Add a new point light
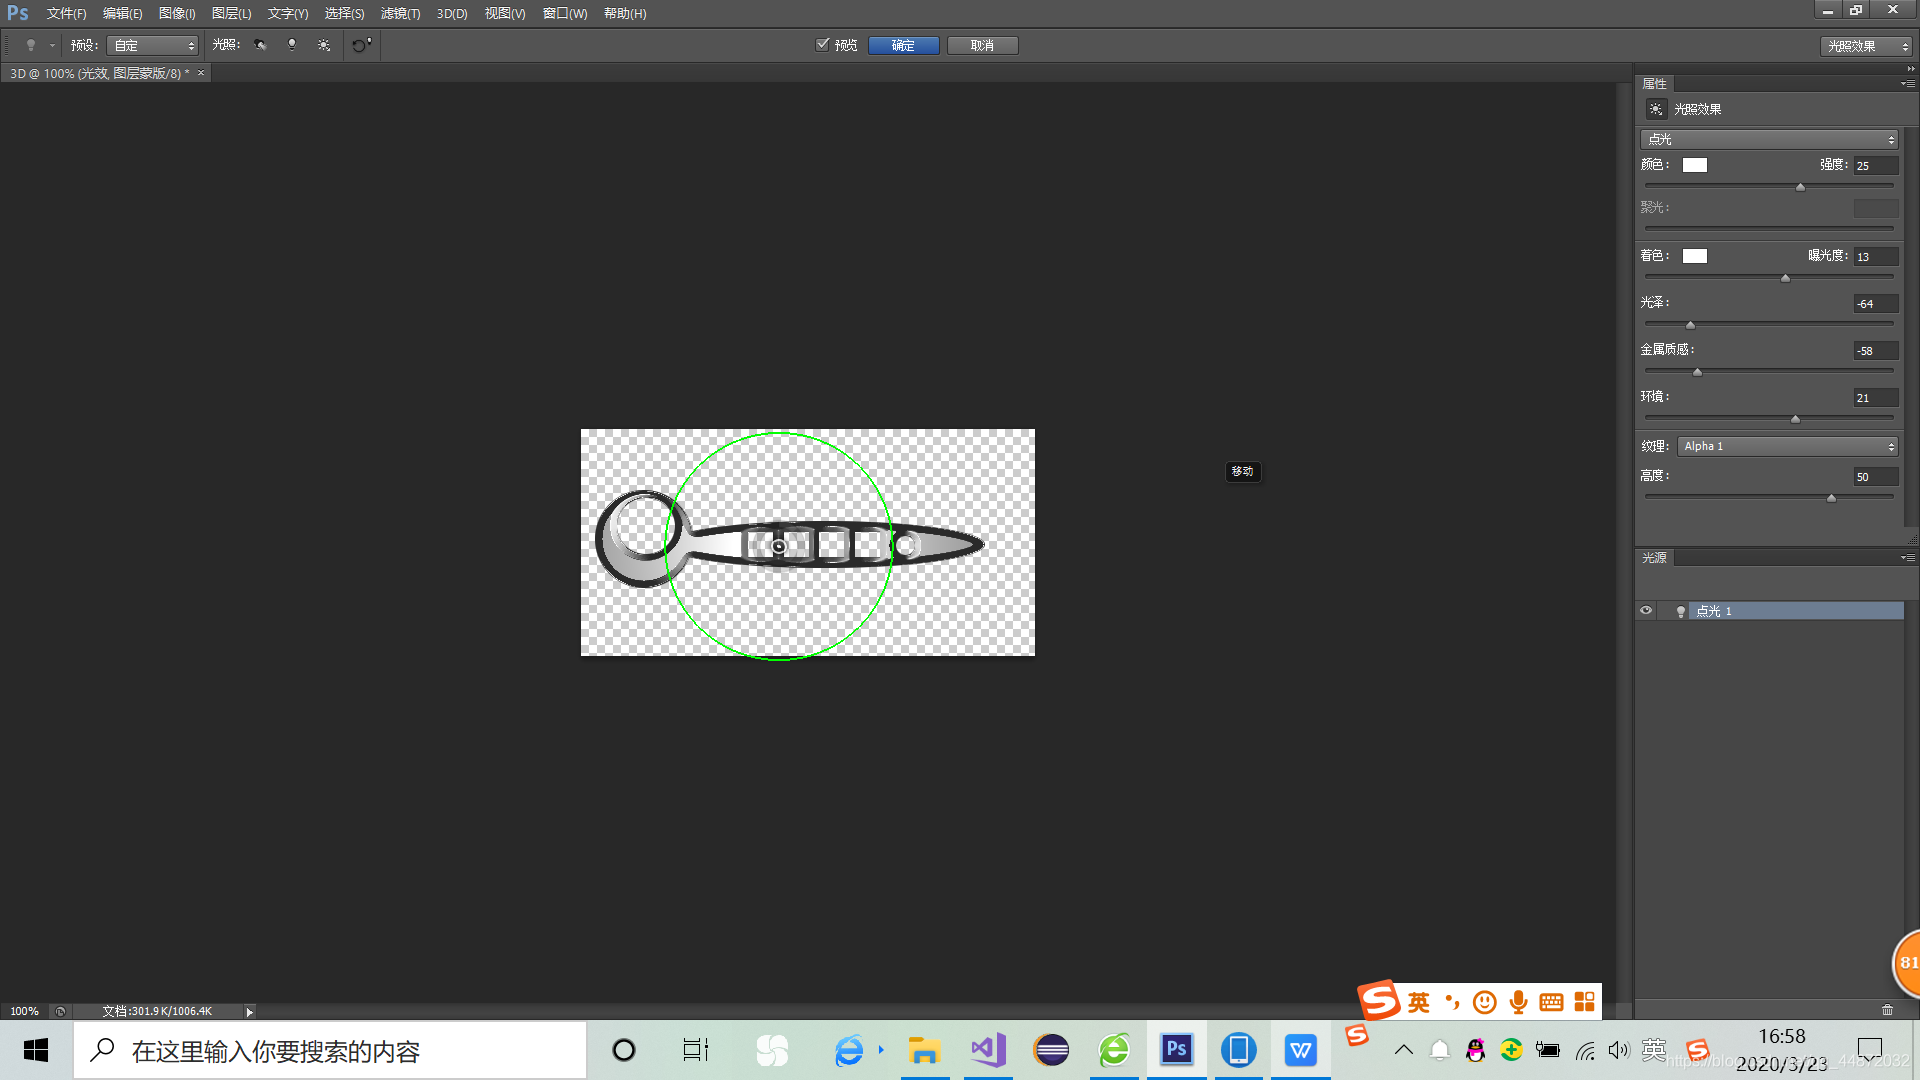This screenshot has width=1920, height=1080. 292,45
